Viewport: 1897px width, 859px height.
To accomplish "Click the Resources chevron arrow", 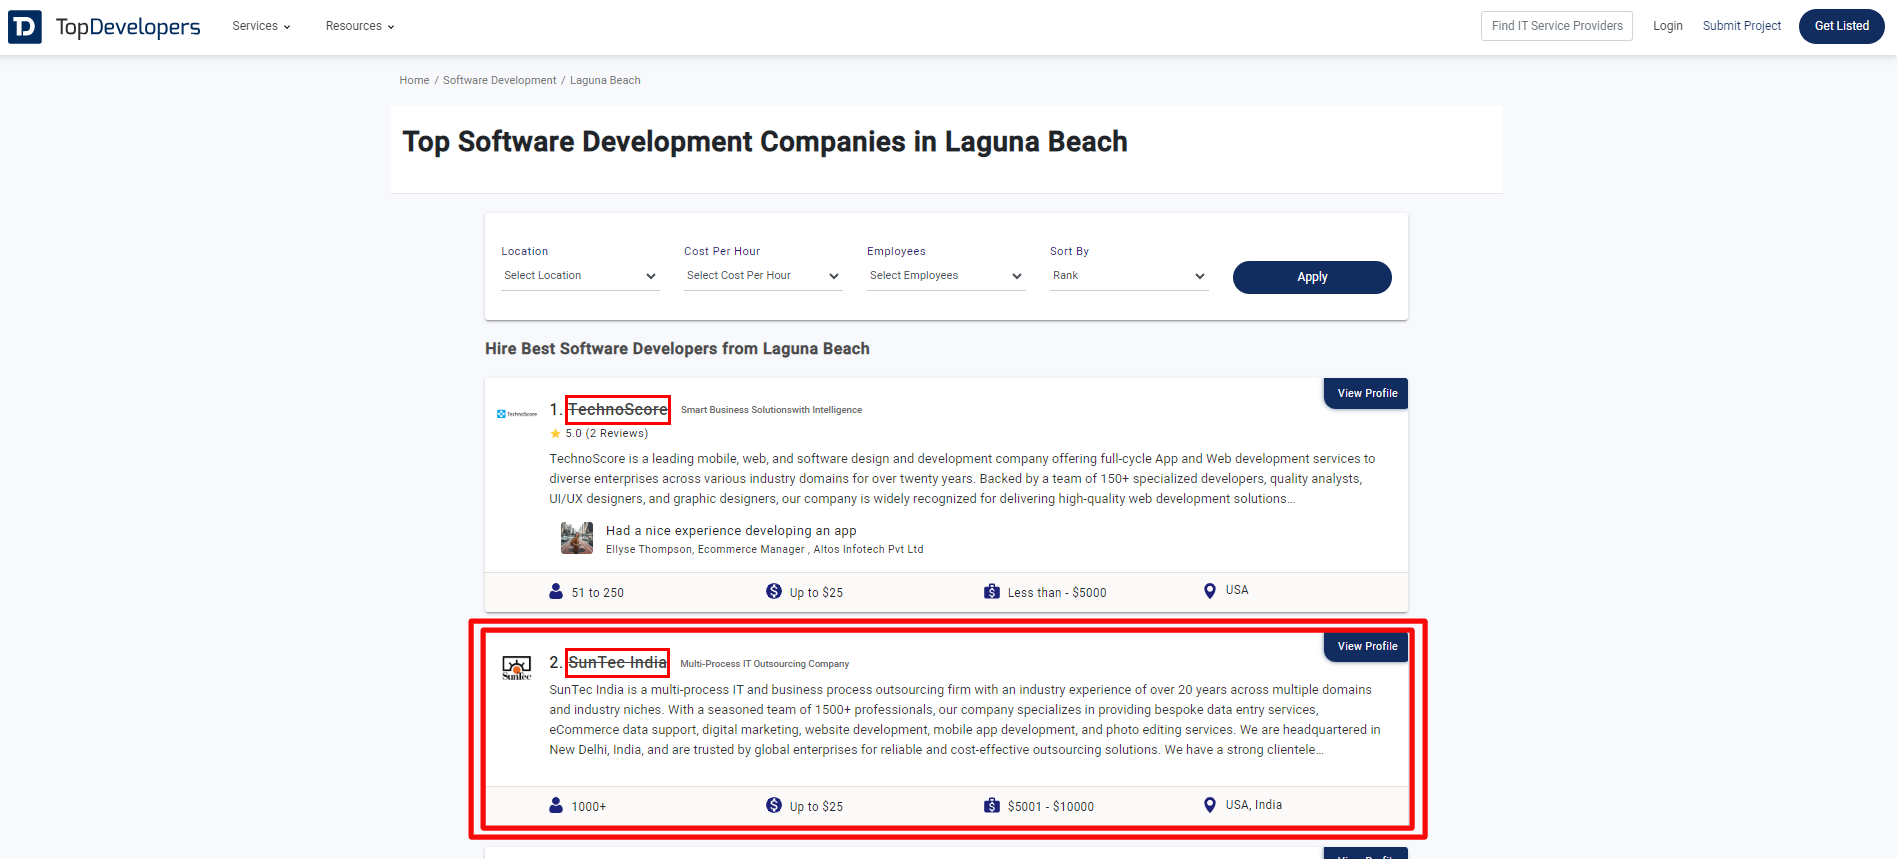I will coord(391,27).
